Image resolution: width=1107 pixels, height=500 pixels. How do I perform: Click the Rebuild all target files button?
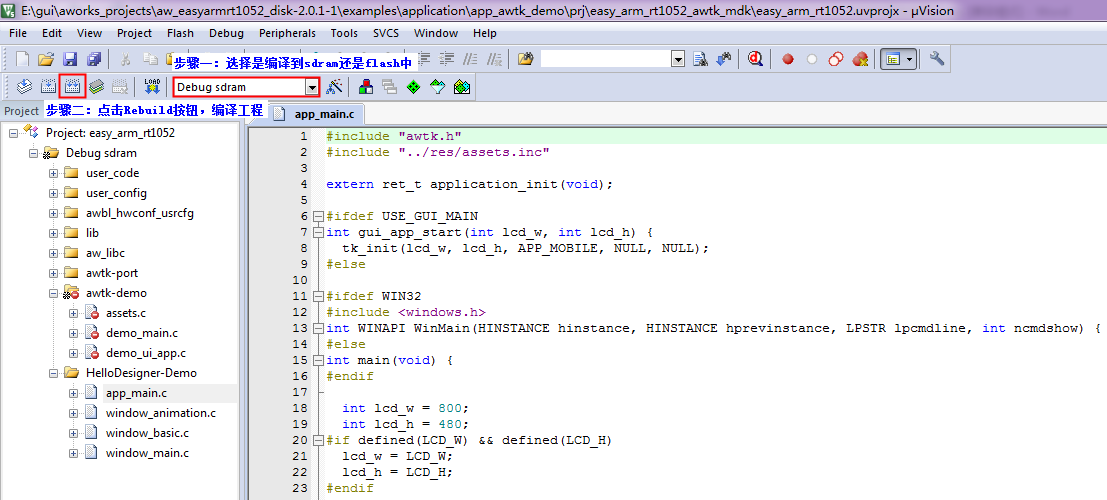(x=72, y=87)
